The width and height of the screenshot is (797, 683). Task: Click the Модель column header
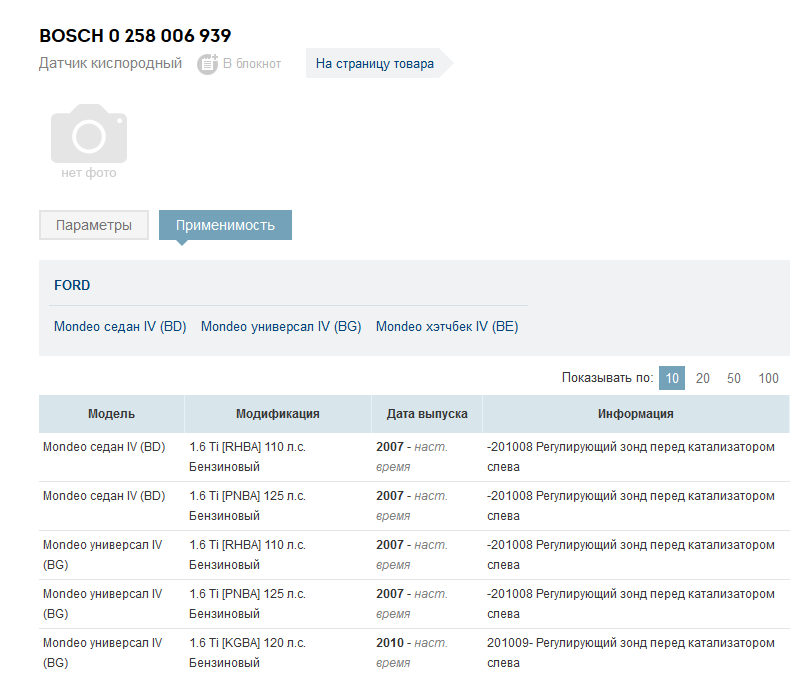click(x=111, y=414)
